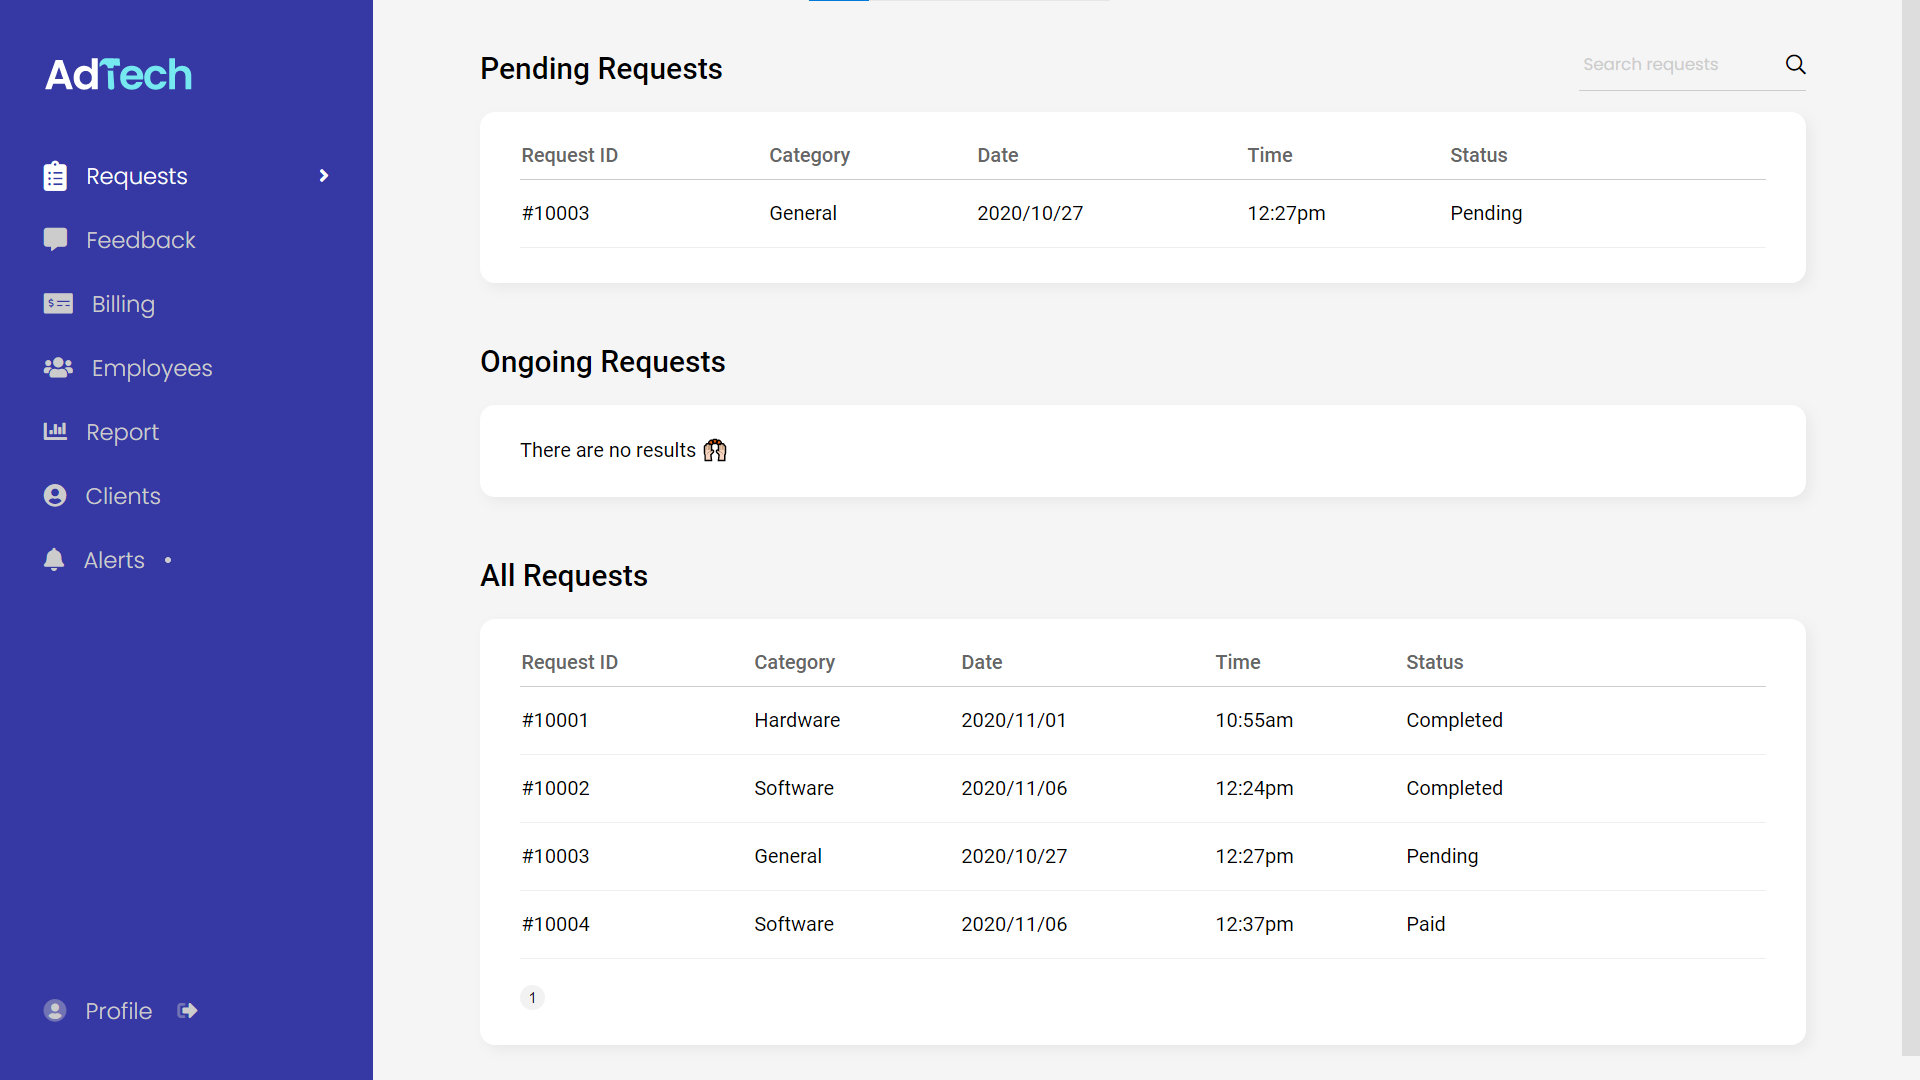The width and height of the screenshot is (1920, 1080).
Task: Click the Feedback speech bubble icon
Action: point(55,239)
